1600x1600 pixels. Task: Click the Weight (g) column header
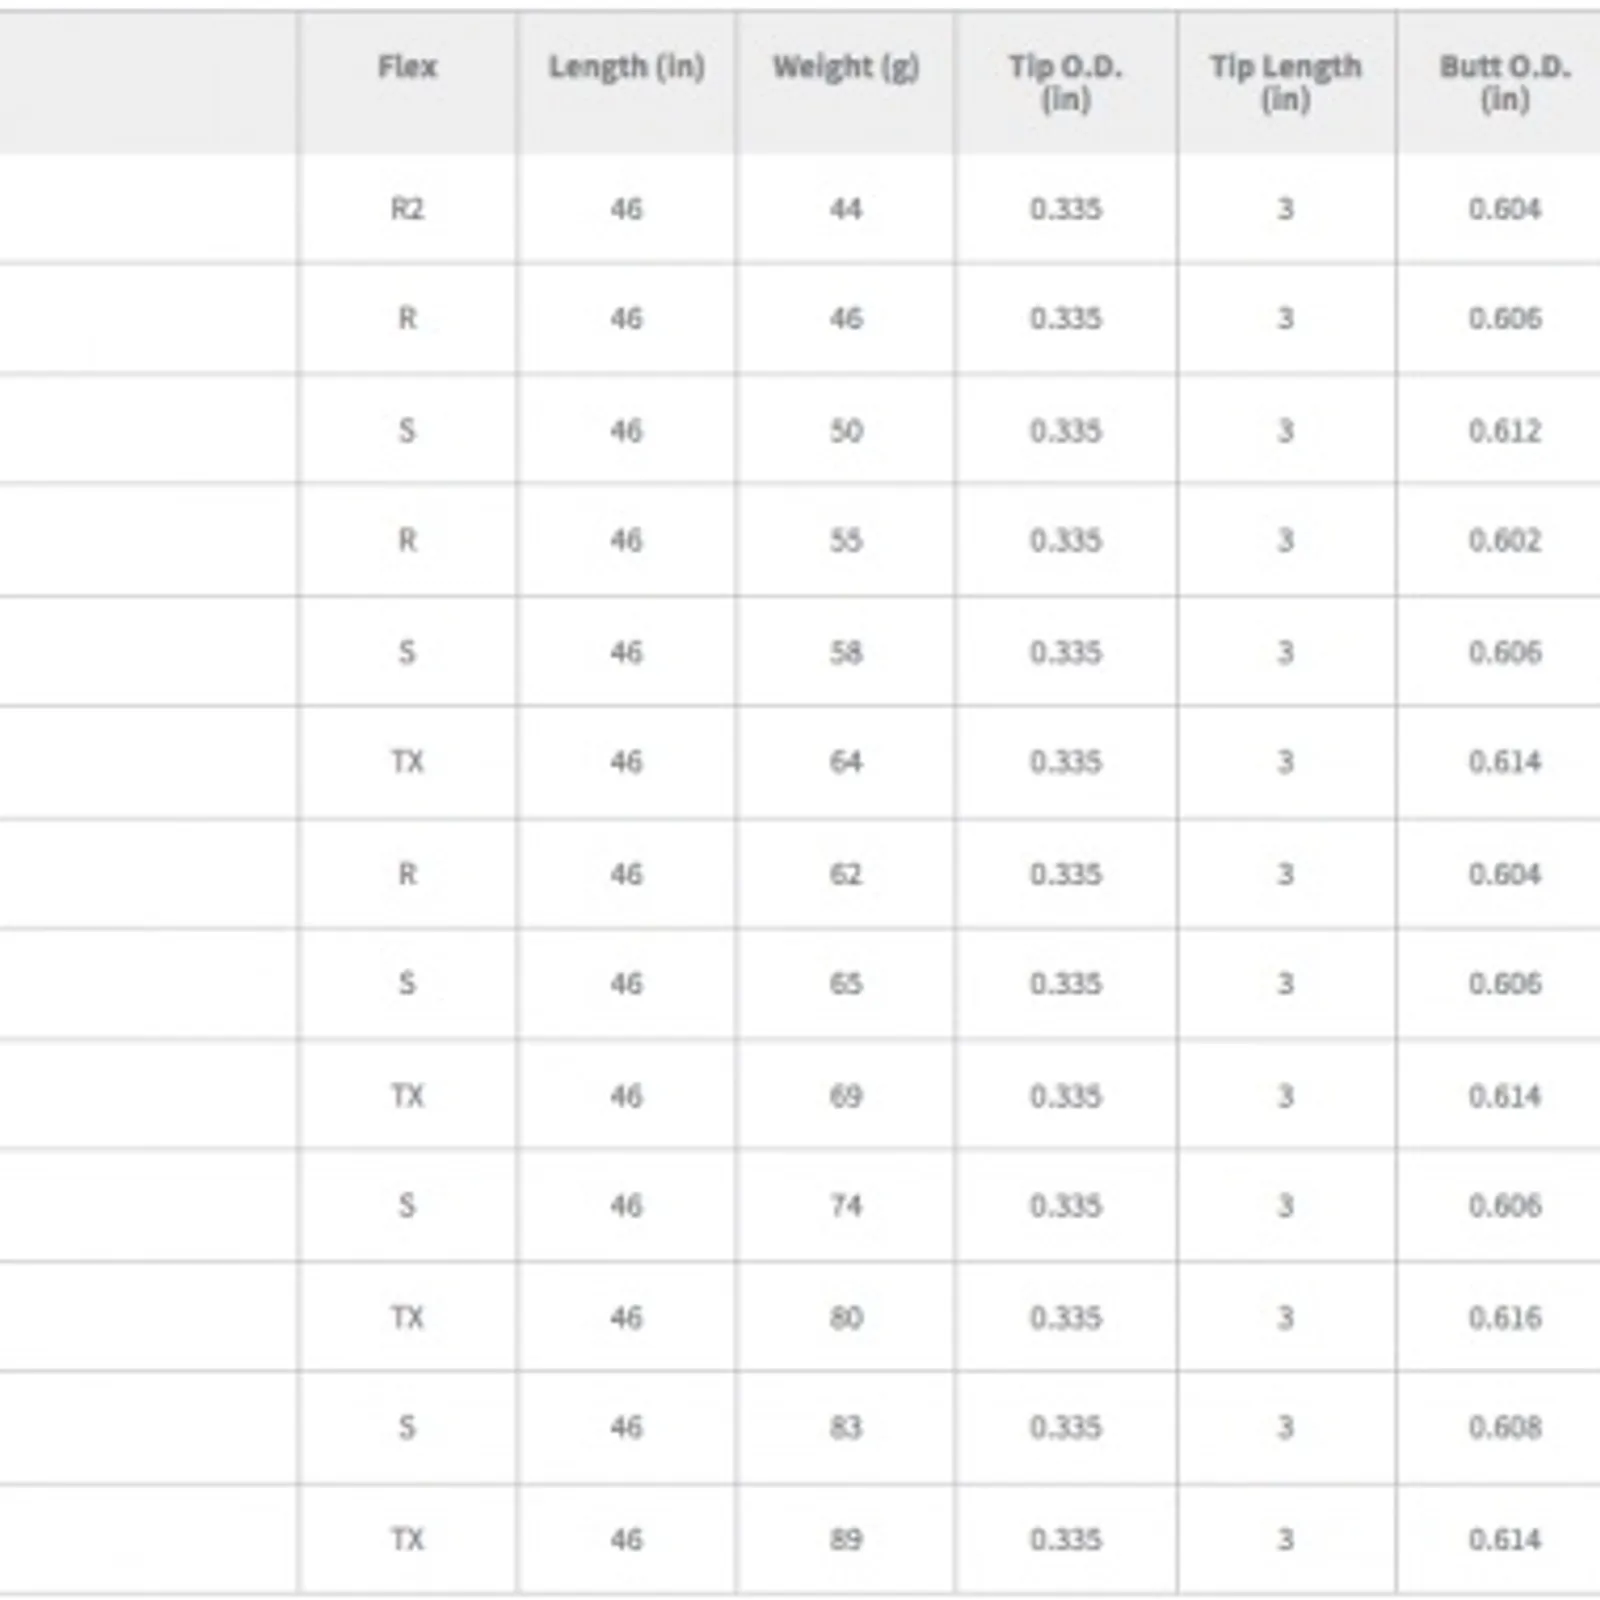(x=845, y=67)
